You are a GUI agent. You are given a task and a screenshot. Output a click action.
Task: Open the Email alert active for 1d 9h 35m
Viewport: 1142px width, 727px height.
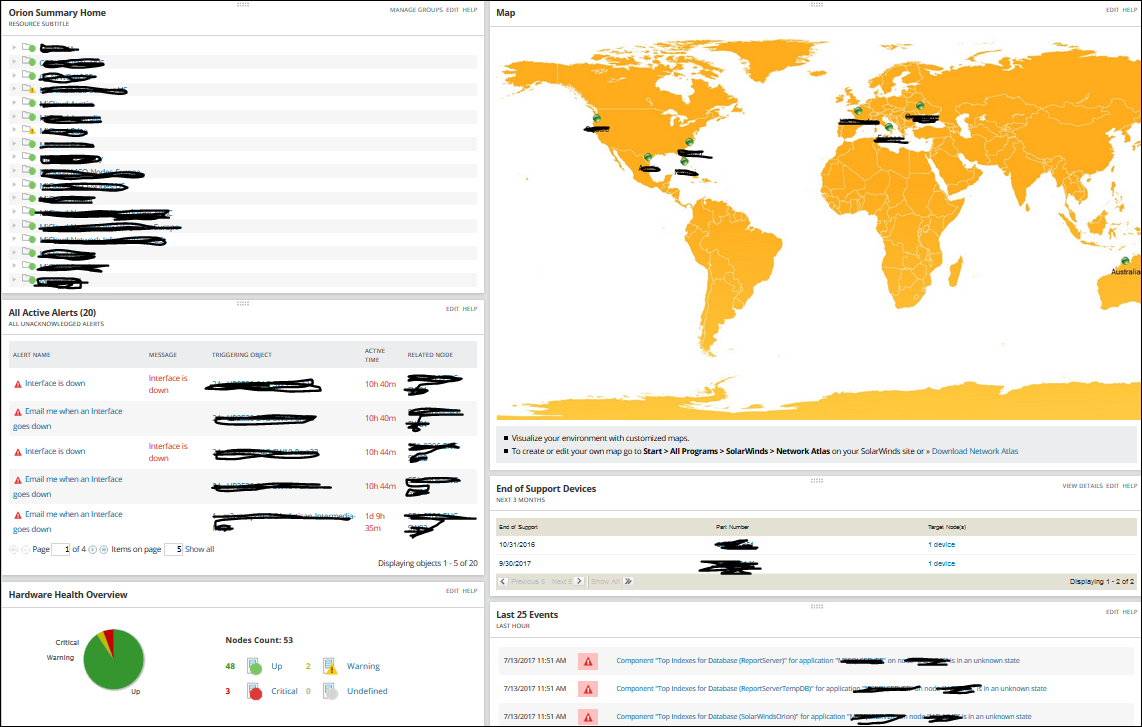click(x=68, y=522)
